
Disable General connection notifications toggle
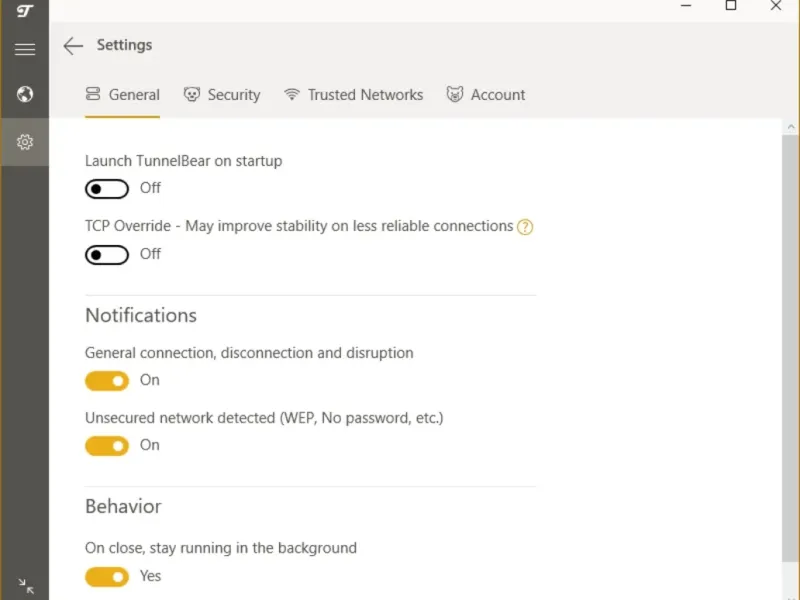[x=107, y=381]
